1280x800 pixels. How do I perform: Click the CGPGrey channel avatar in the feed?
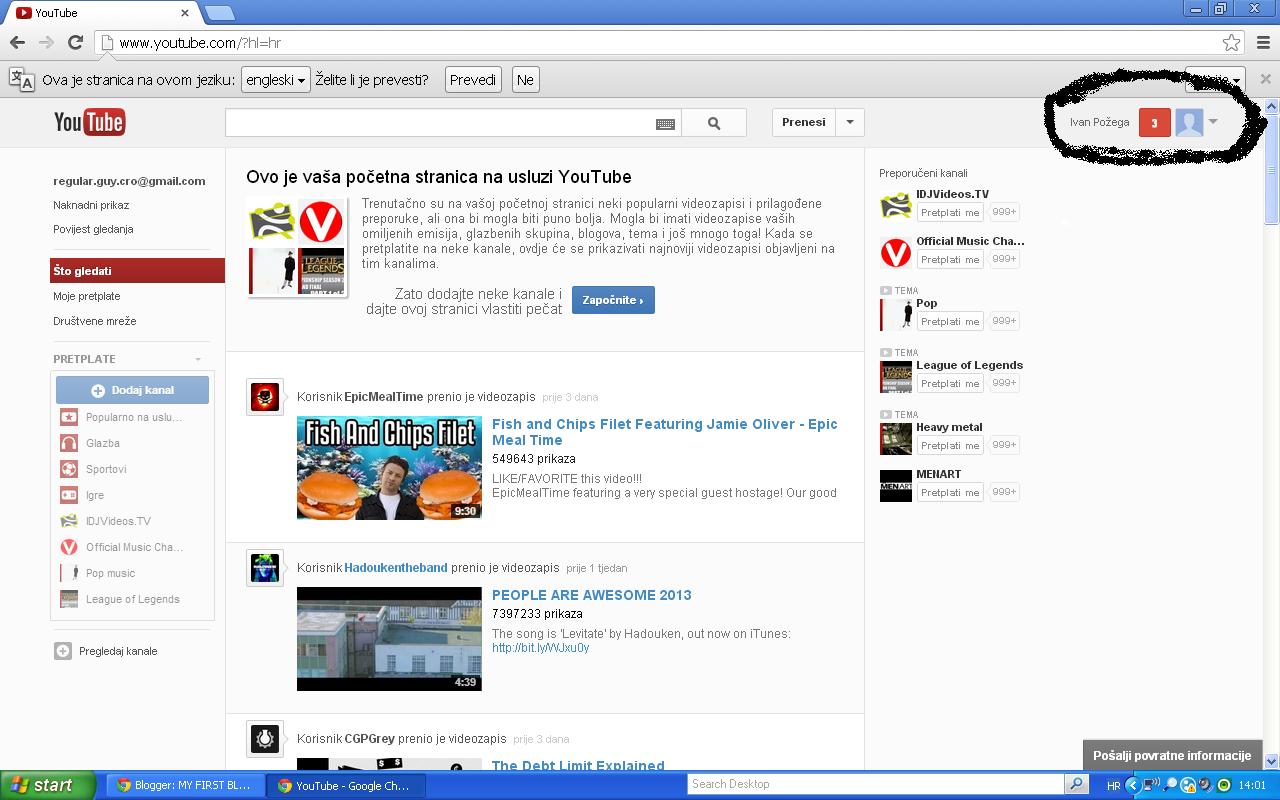pyautogui.click(x=265, y=739)
